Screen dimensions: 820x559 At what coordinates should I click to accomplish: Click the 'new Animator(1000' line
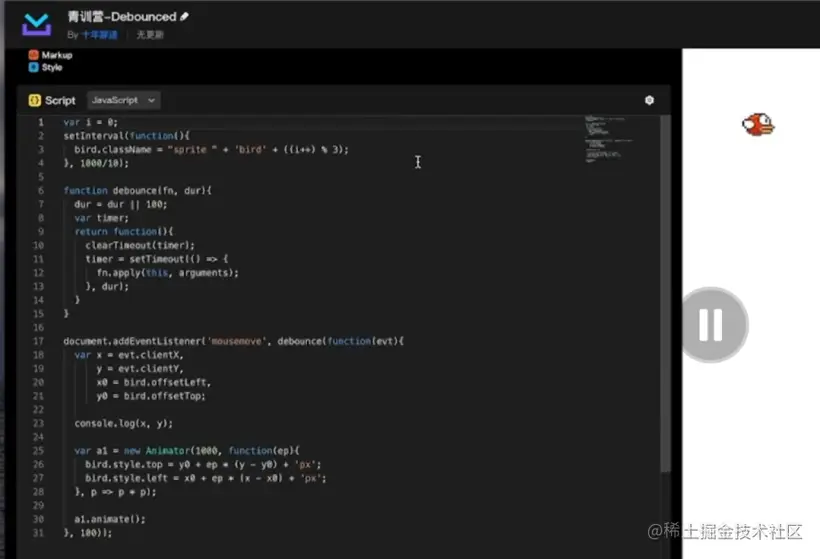click(187, 451)
